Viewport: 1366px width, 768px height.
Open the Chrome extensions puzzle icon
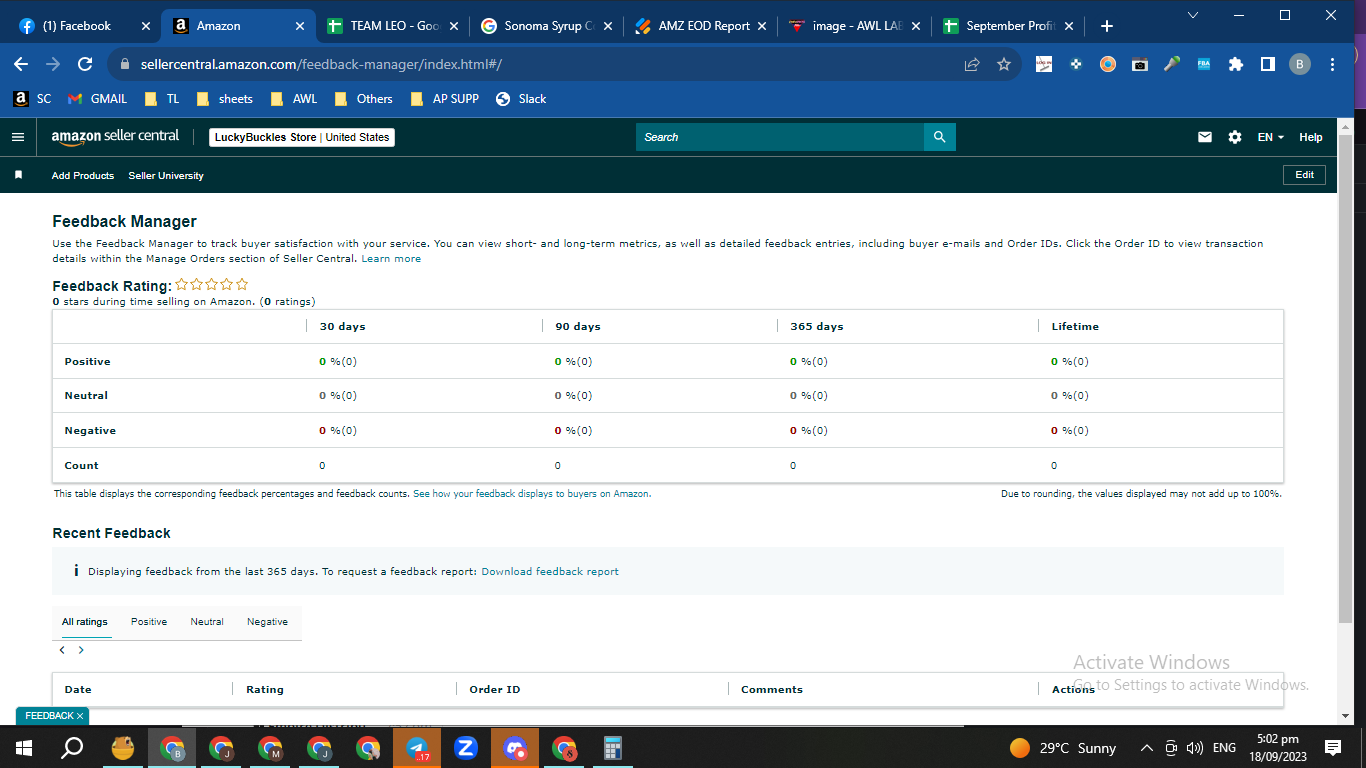tap(1236, 64)
